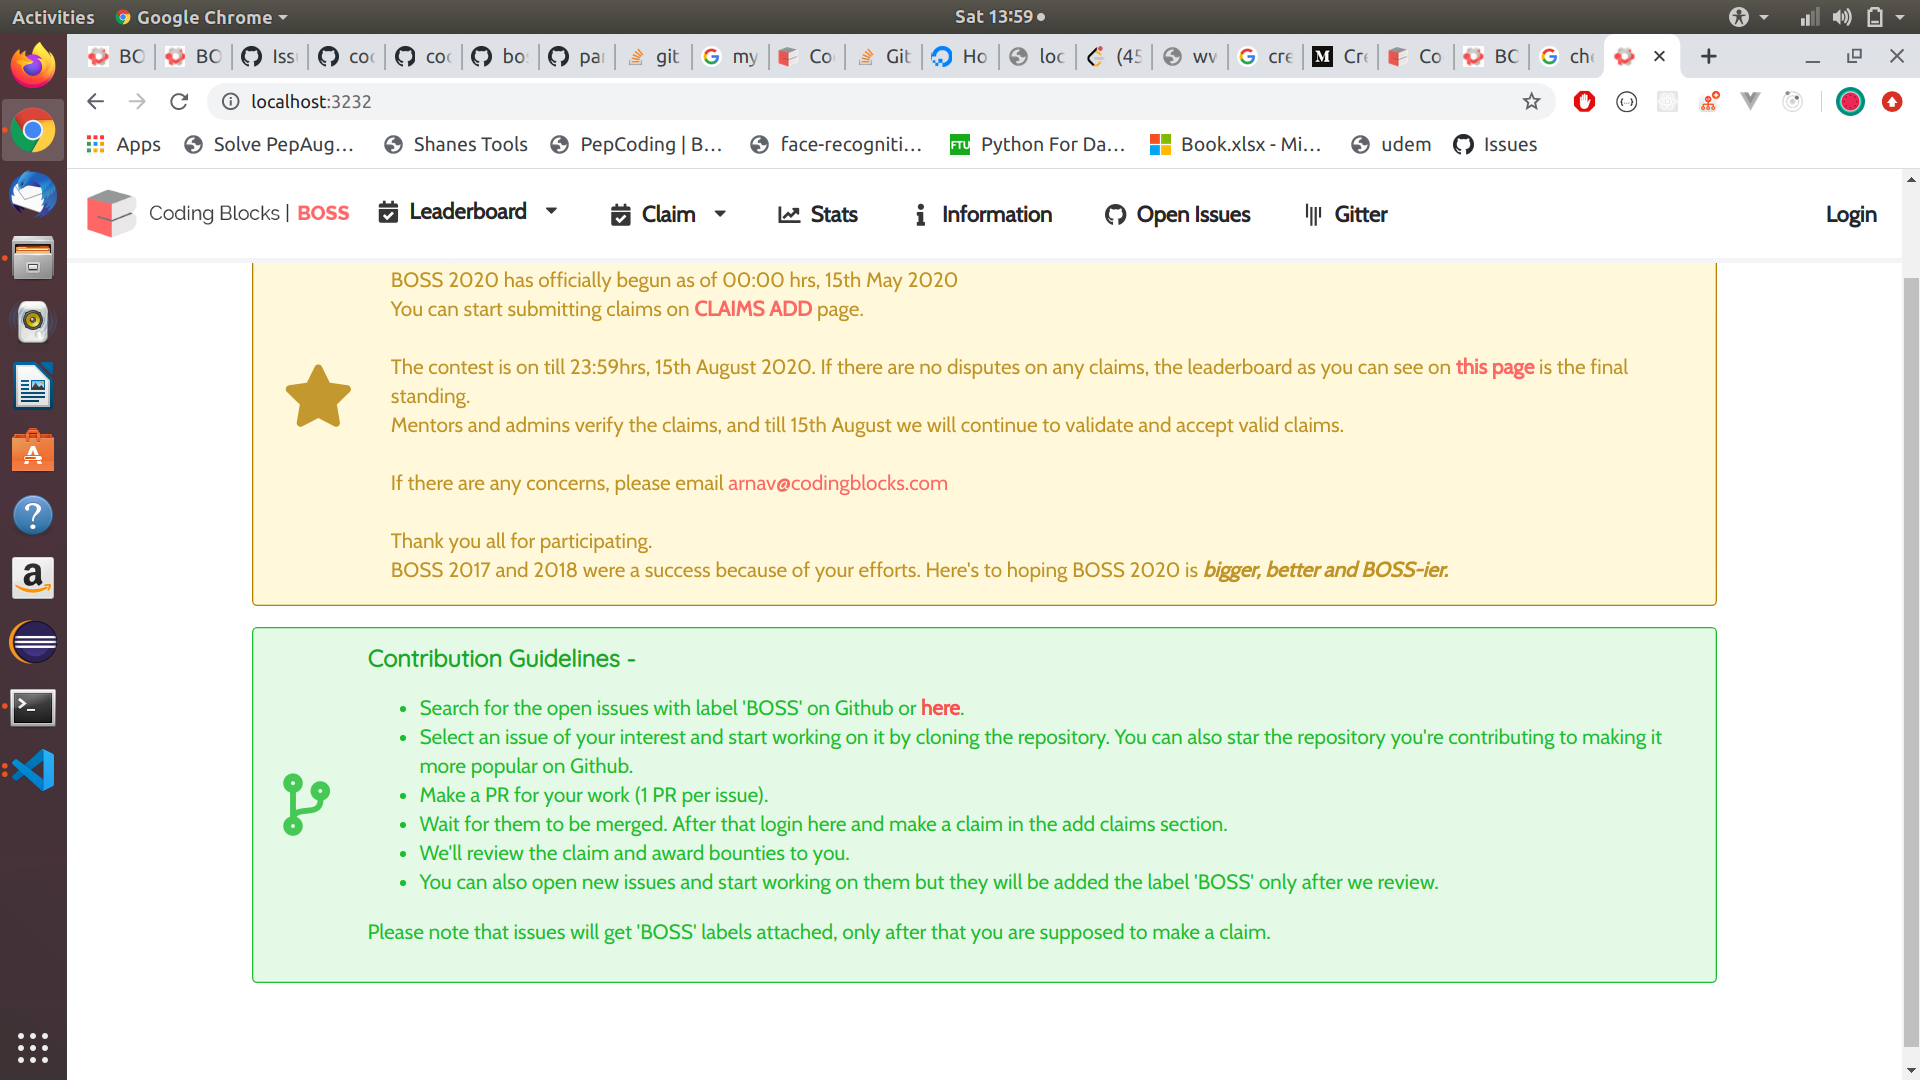View site information icon in address bar
Image resolution: width=1920 pixels, height=1080 pixels.
pos(230,101)
